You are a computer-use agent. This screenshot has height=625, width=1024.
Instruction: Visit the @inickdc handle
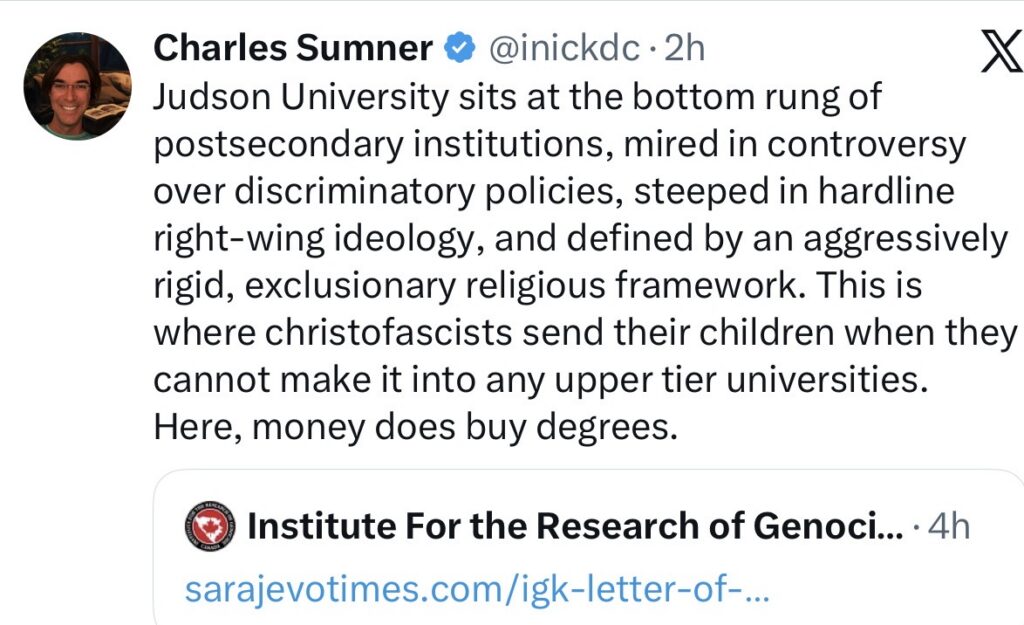pos(561,47)
